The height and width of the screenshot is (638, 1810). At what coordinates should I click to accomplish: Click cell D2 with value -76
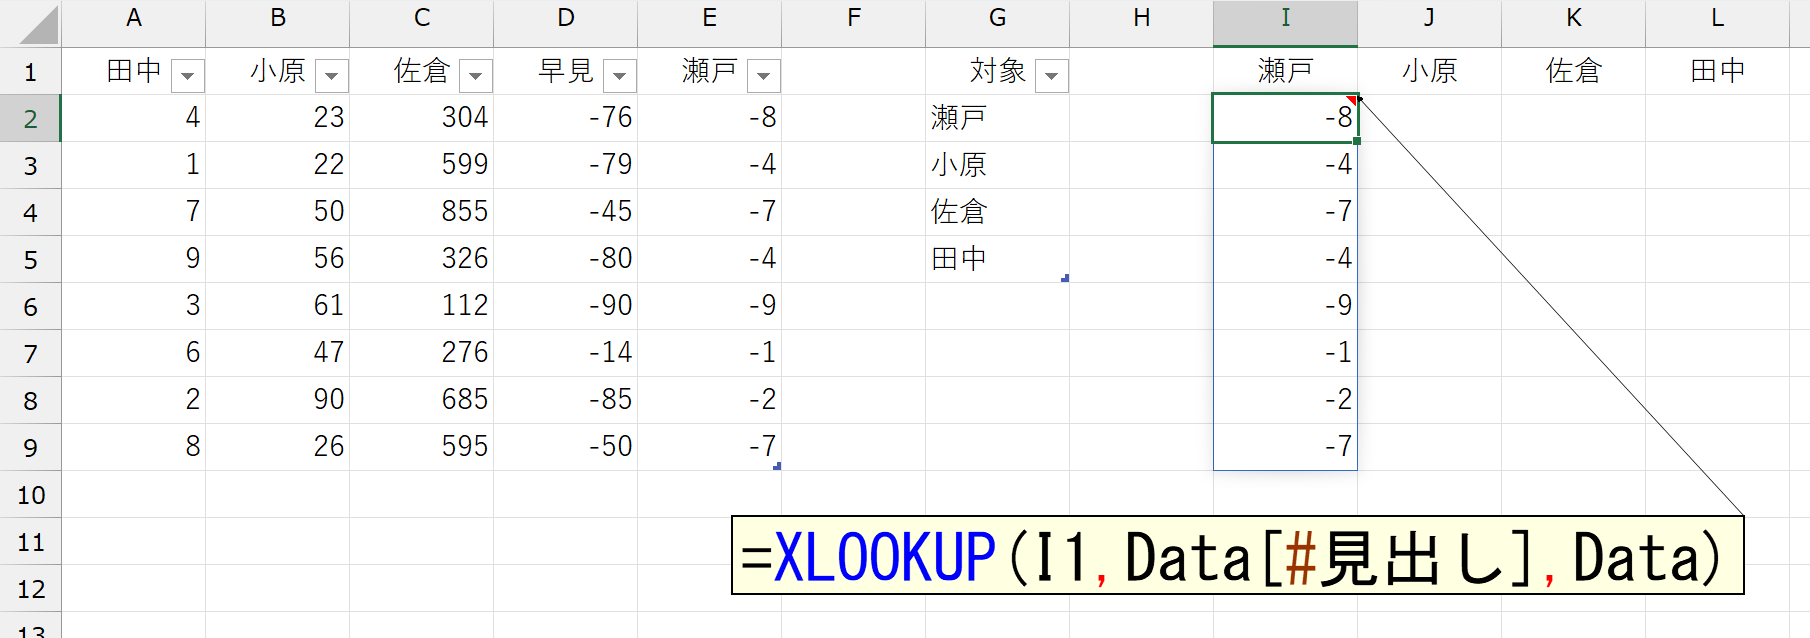[x=566, y=118]
